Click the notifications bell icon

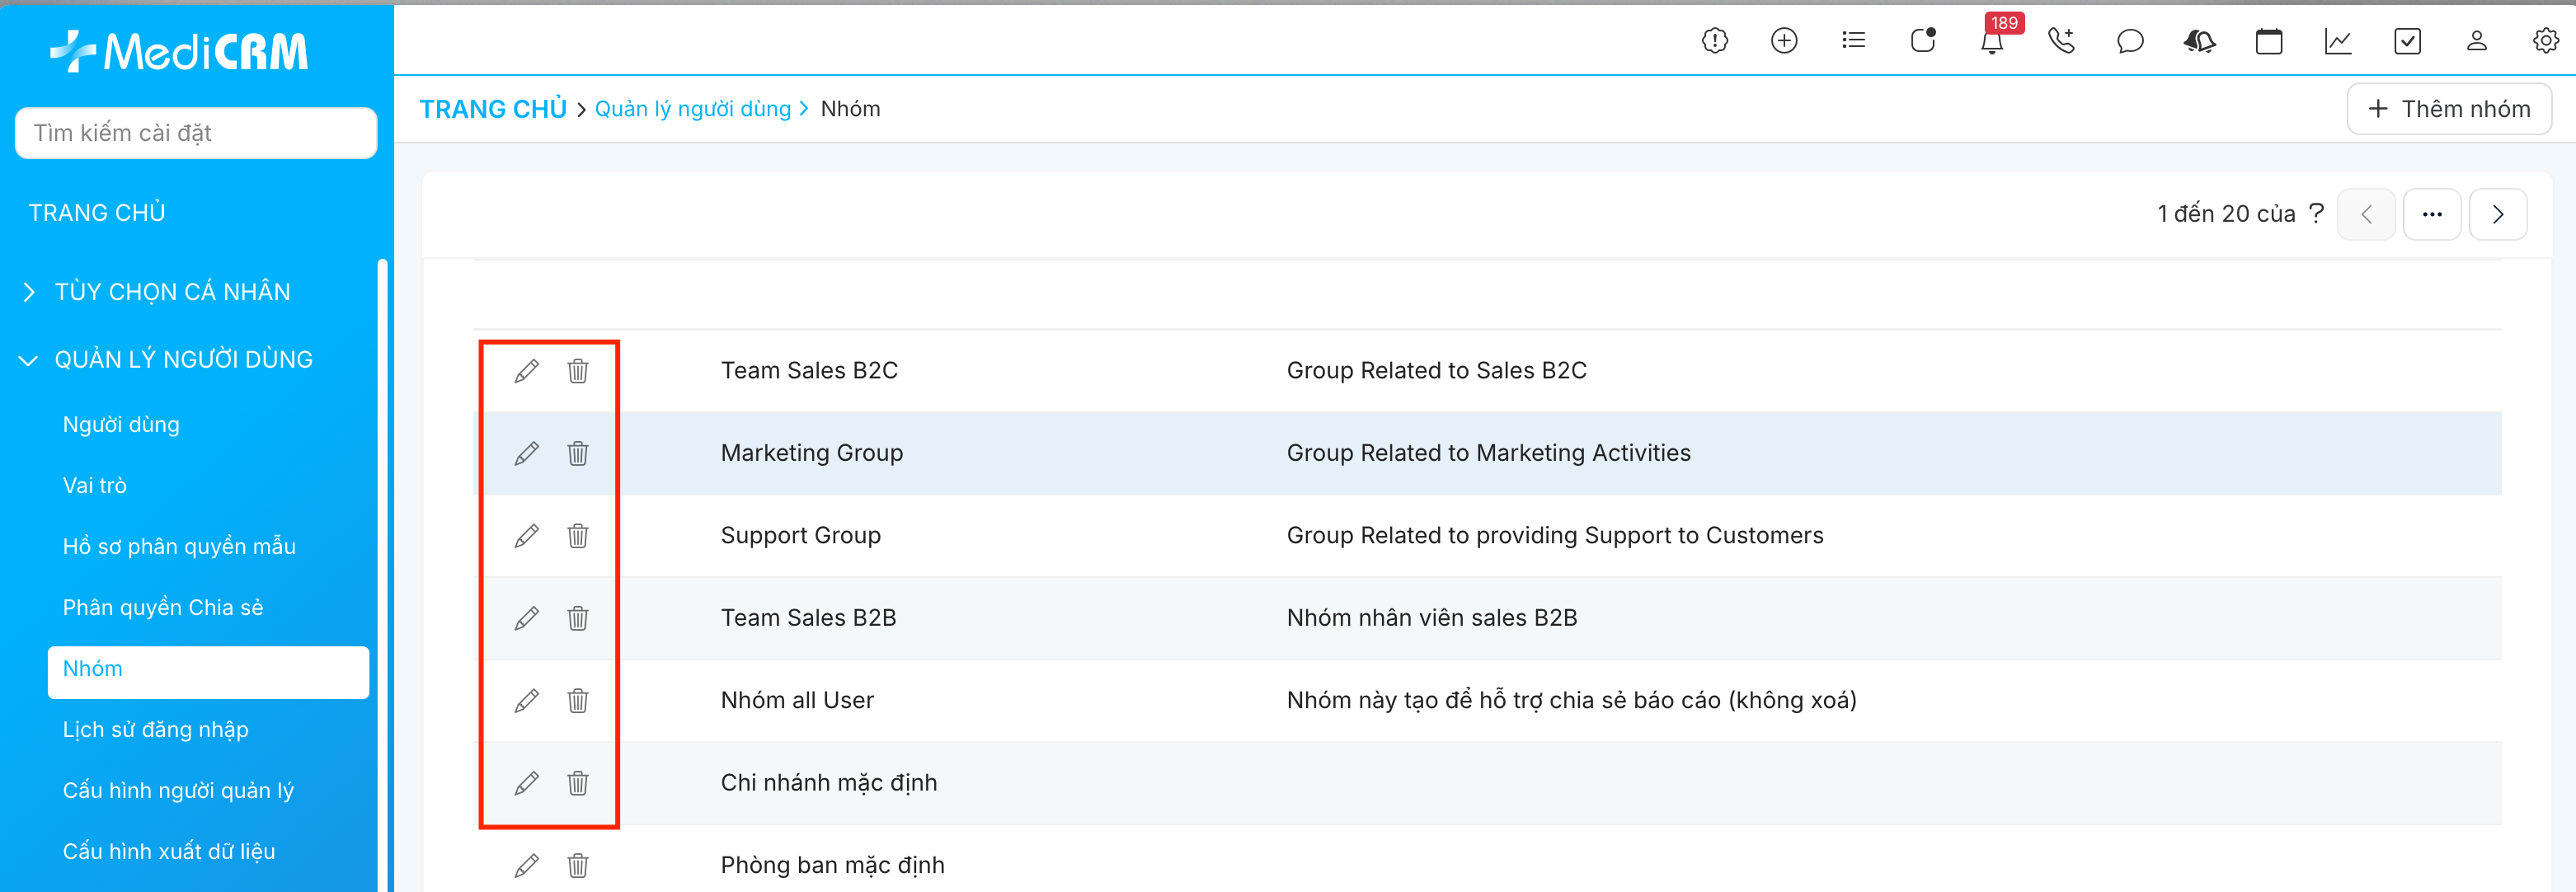(1991, 42)
